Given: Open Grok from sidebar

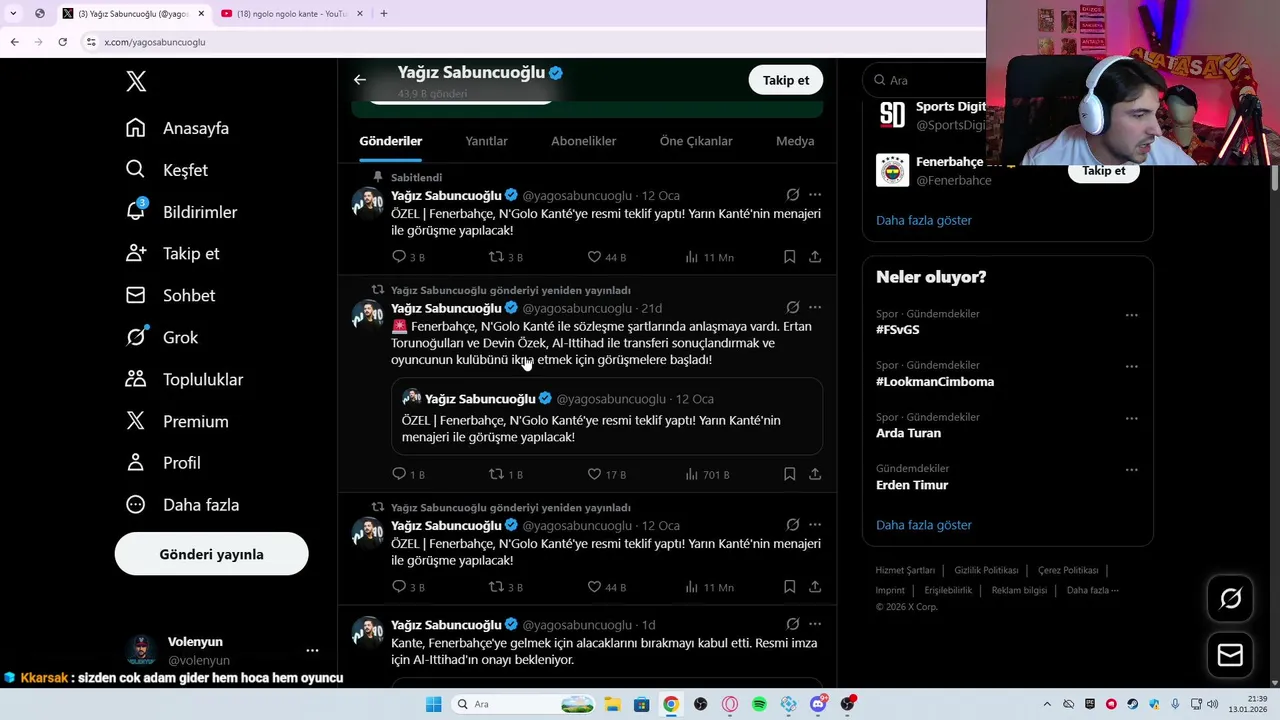Looking at the screenshot, I should click(161, 338).
